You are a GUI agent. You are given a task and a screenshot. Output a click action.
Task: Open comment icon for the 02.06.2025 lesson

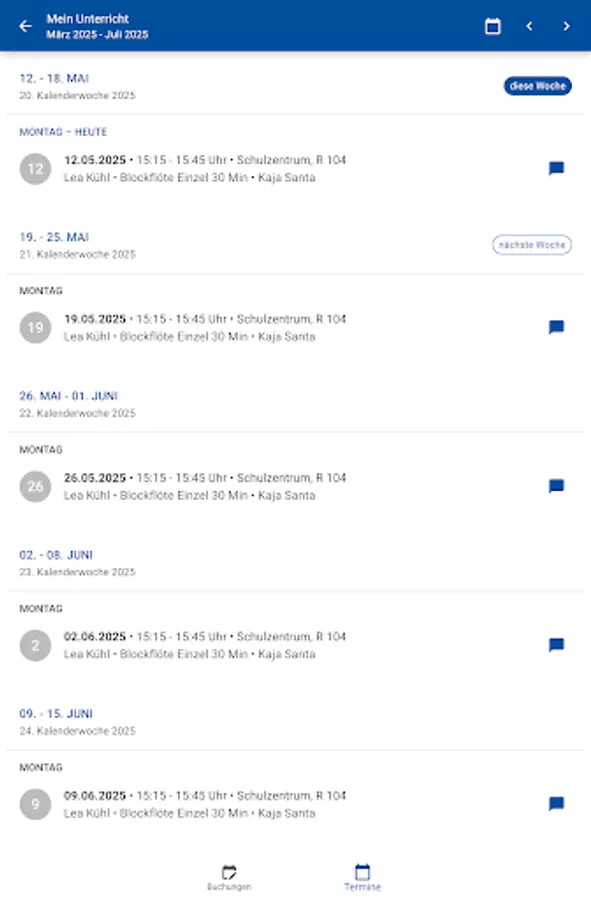pyautogui.click(x=556, y=644)
